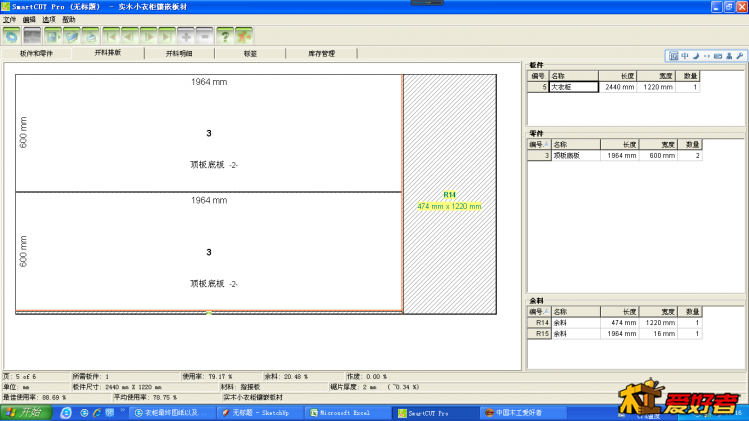Click the orange exit figure icon

[x=244, y=36]
